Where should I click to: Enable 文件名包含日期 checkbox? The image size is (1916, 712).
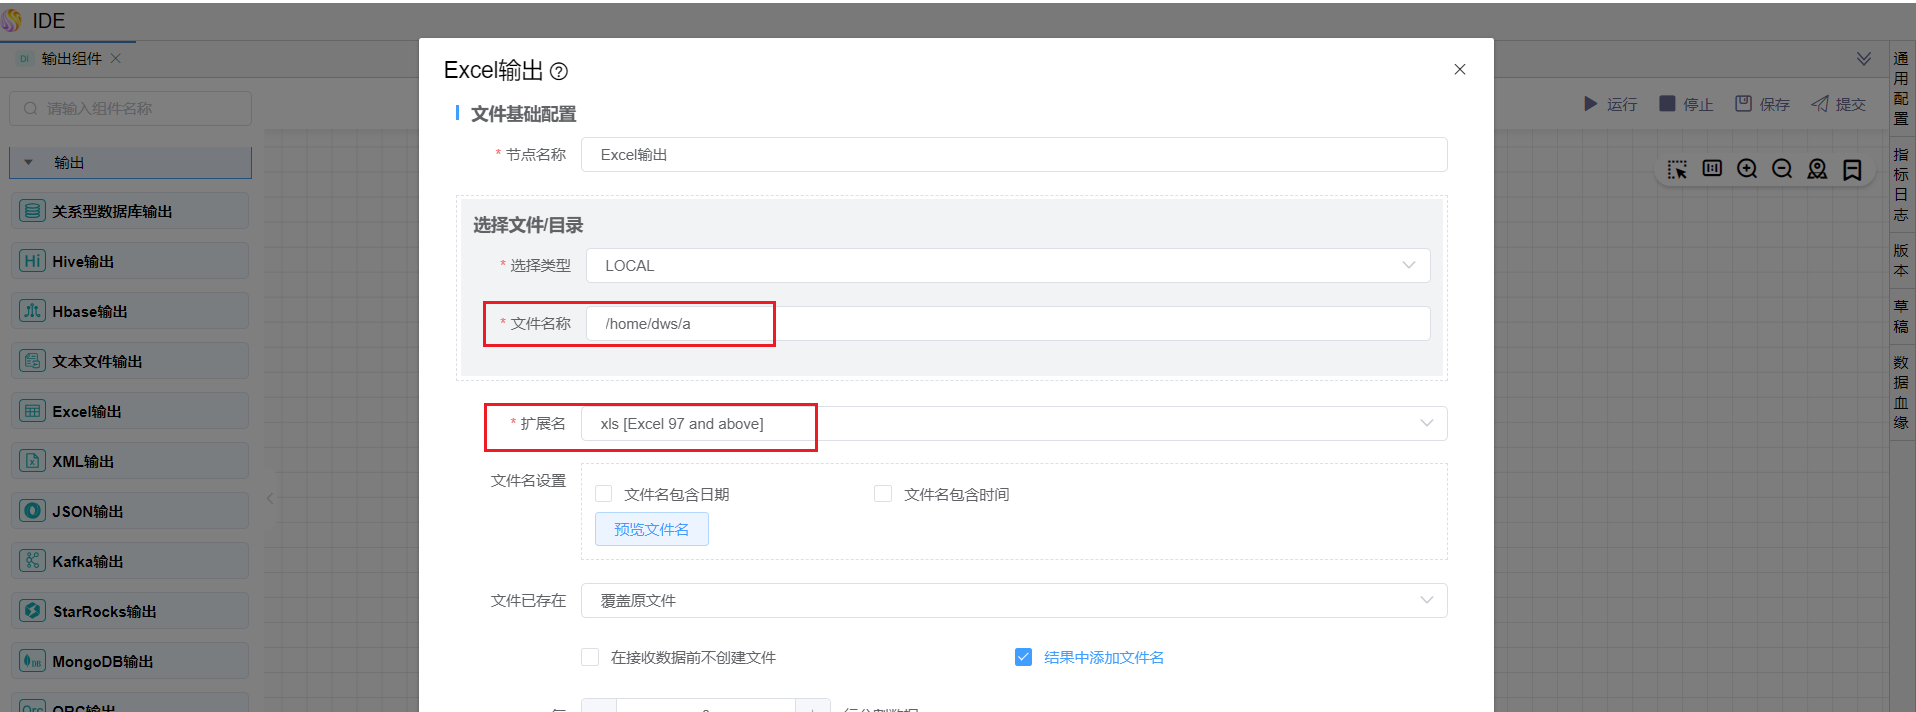604,494
